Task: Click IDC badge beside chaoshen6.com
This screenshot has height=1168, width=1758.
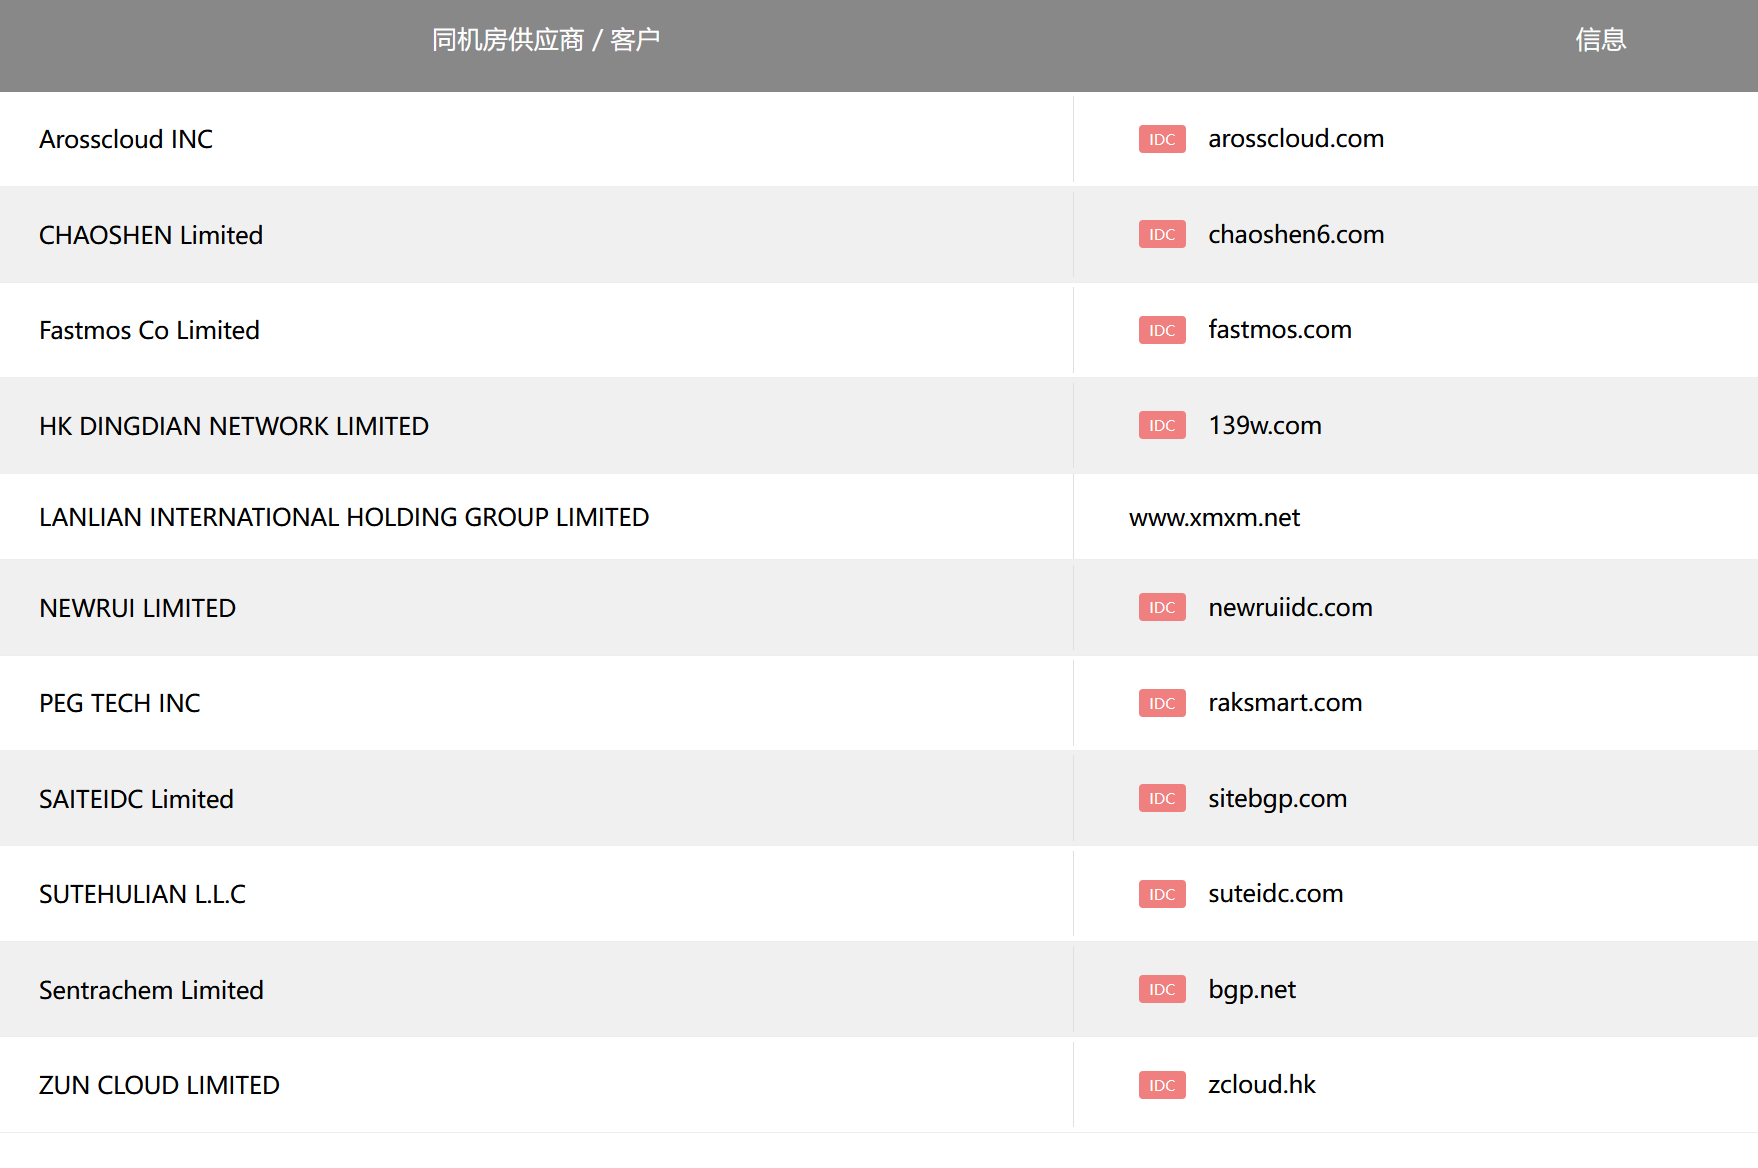Action: (x=1162, y=234)
